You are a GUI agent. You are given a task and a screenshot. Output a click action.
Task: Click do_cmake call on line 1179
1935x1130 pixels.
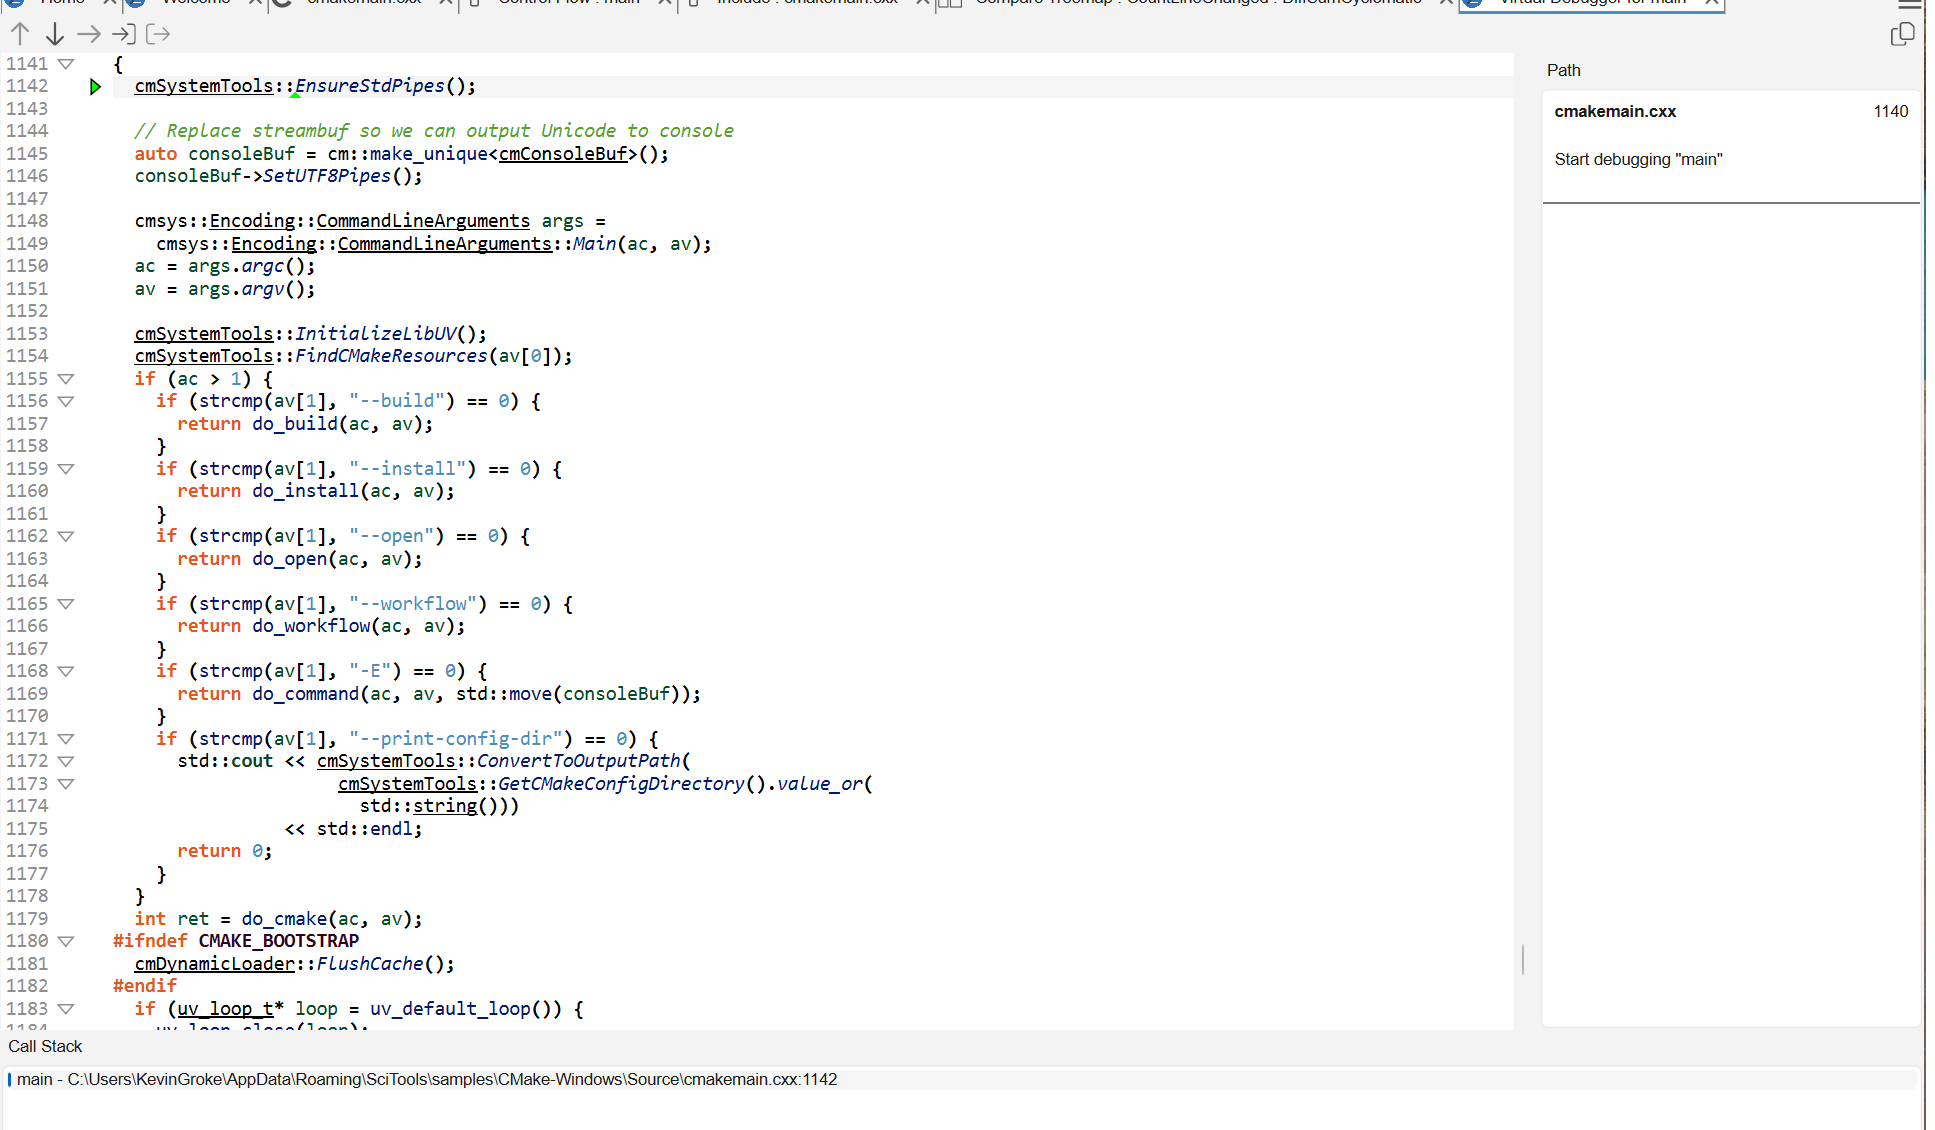click(284, 919)
